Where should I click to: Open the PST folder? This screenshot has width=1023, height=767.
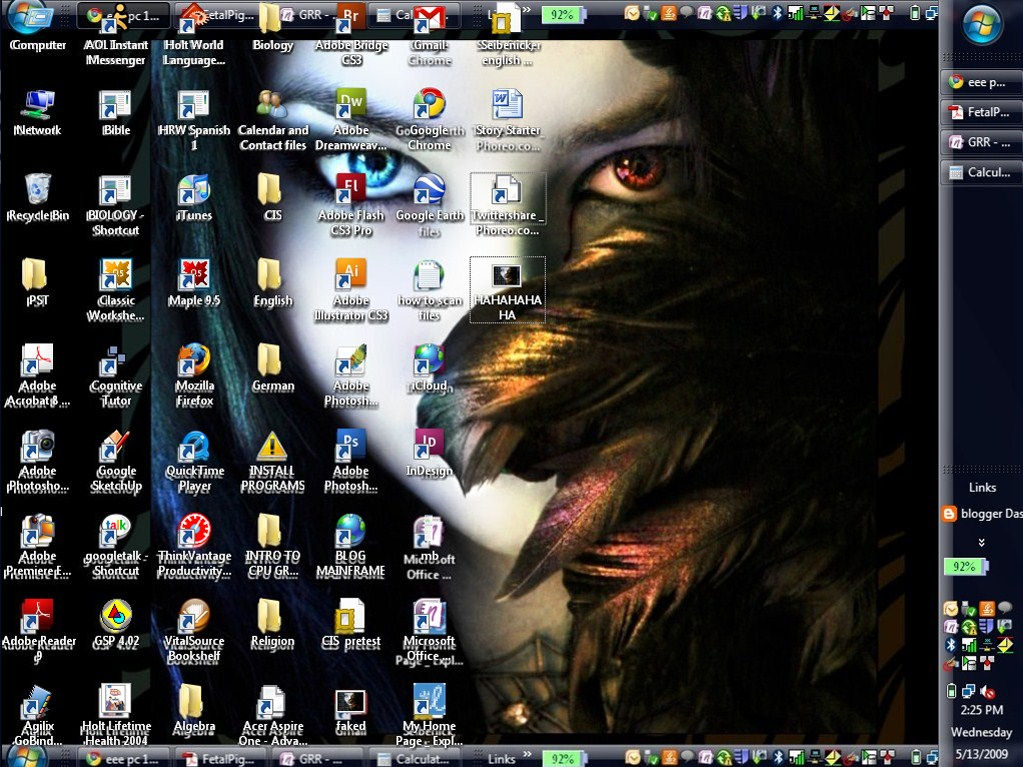[x=36, y=282]
